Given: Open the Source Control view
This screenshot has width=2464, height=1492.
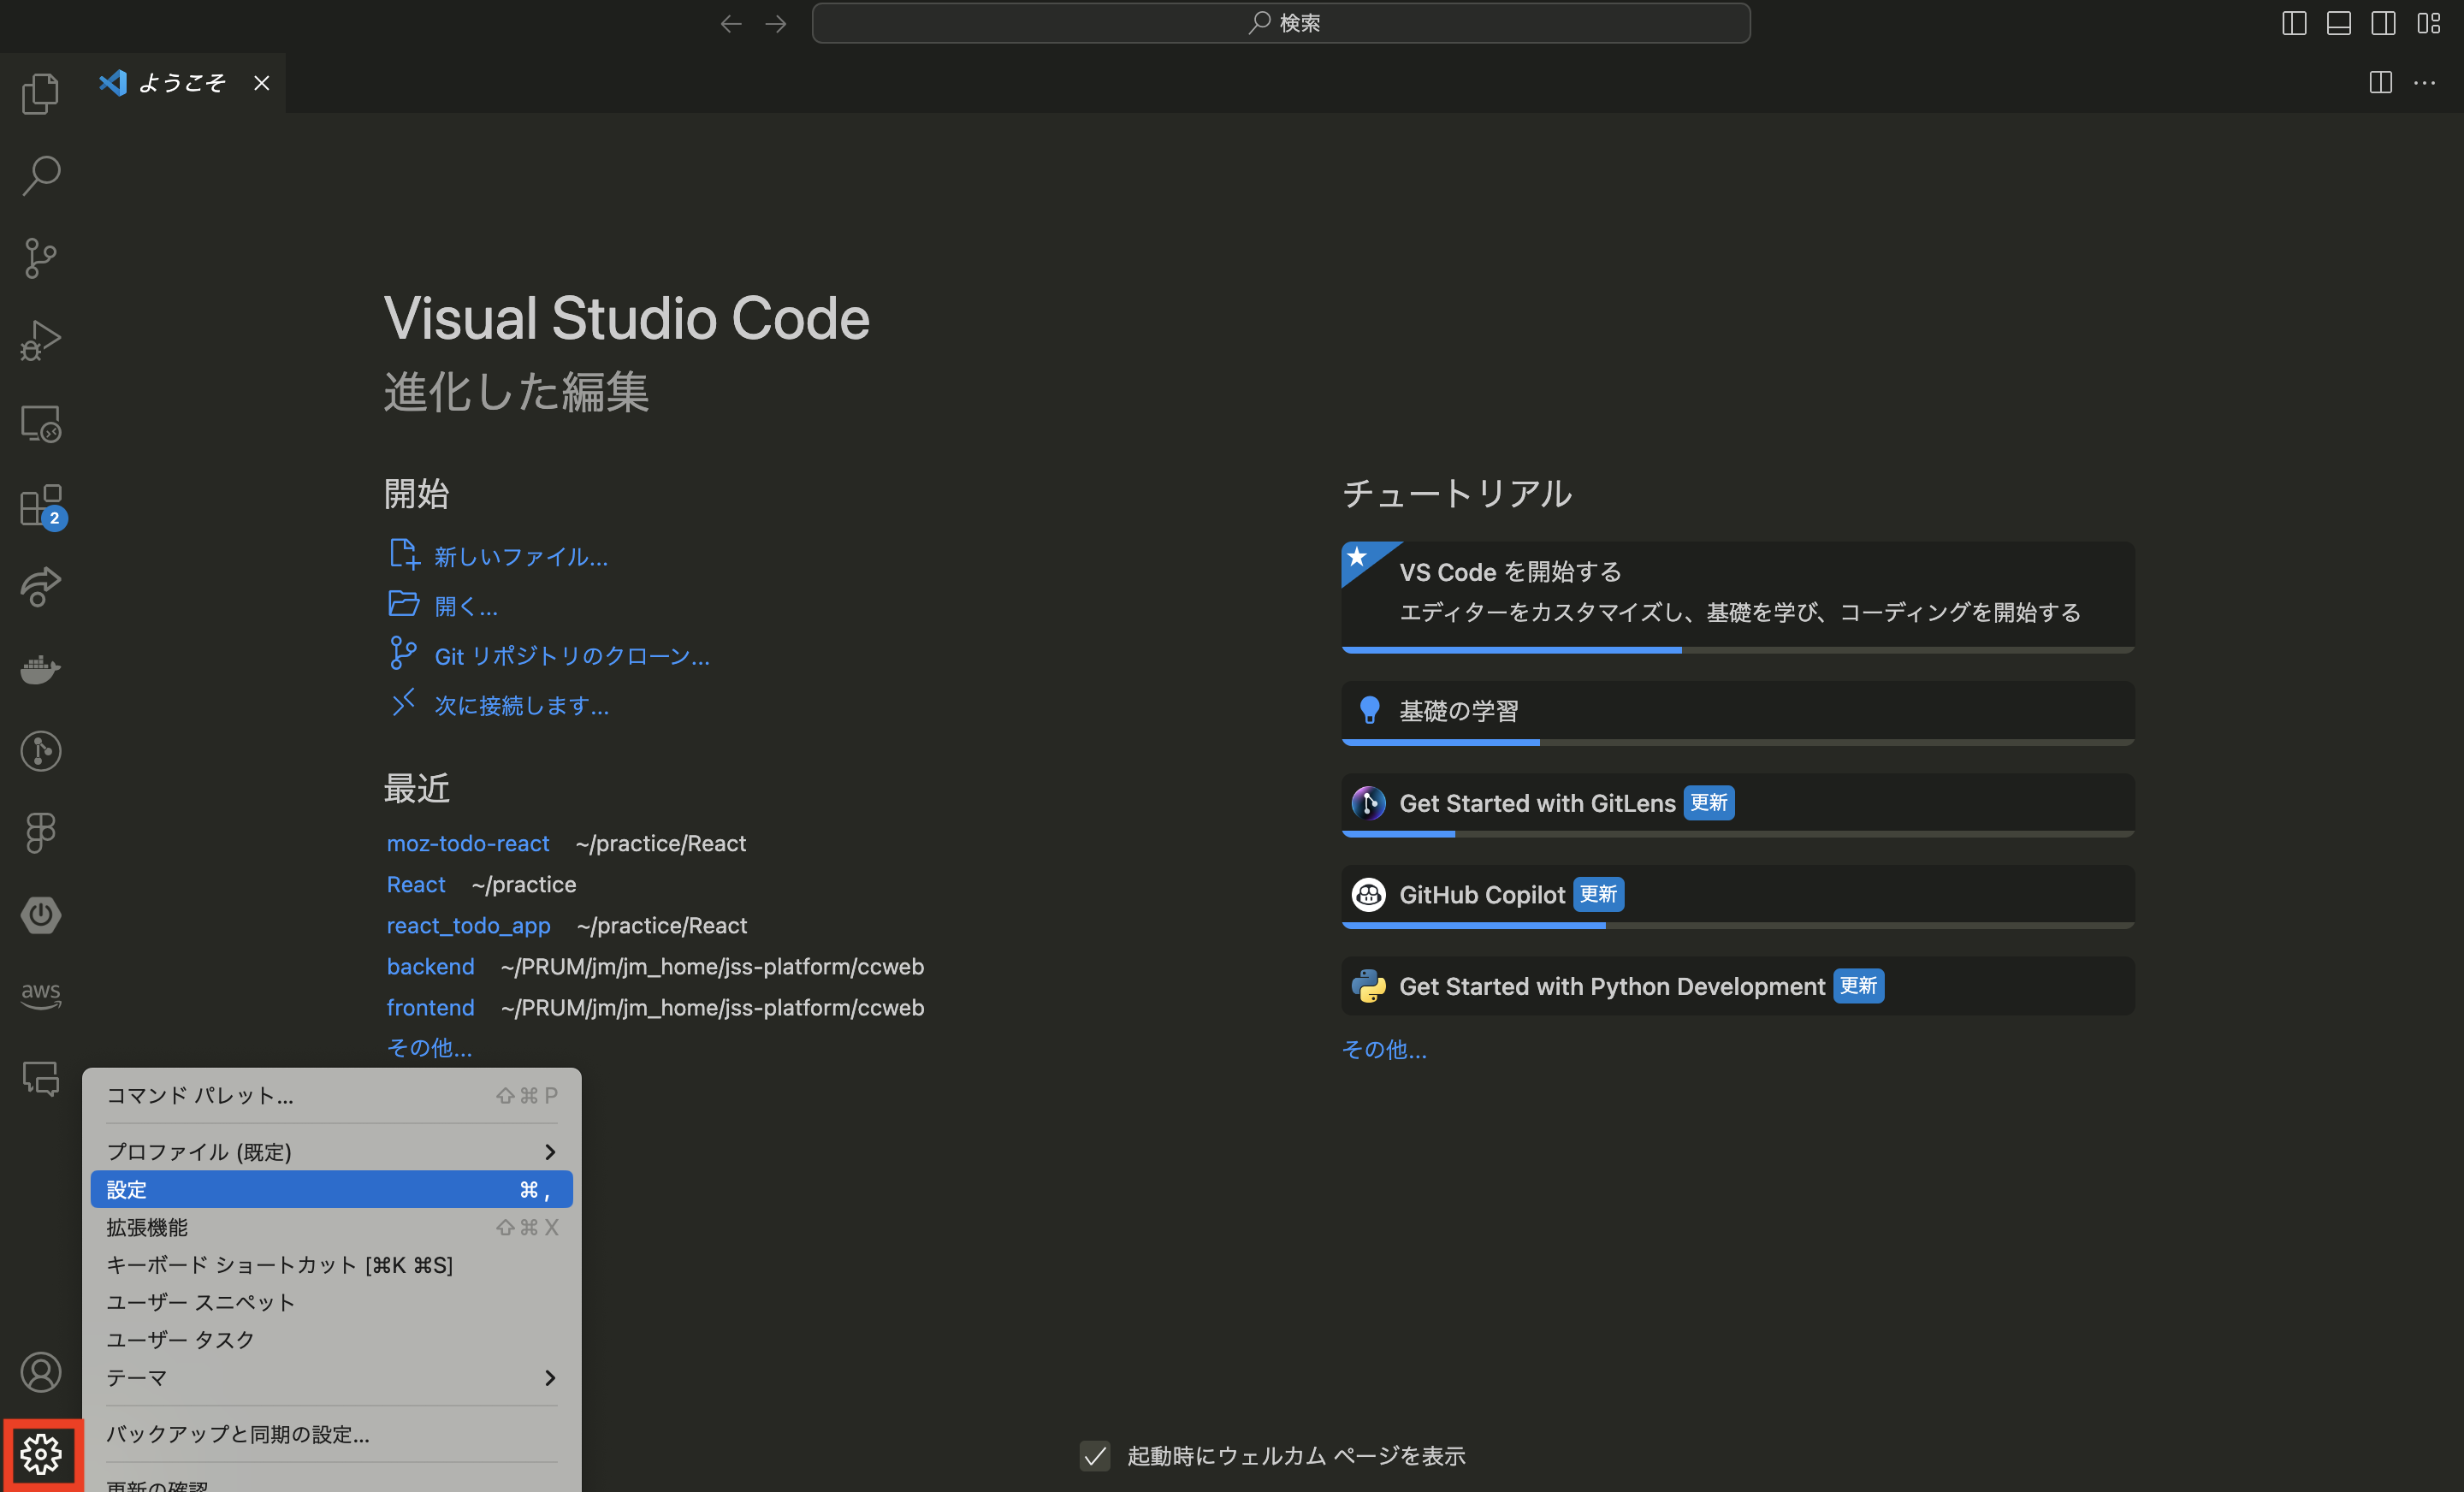Looking at the screenshot, I should 40,257.
